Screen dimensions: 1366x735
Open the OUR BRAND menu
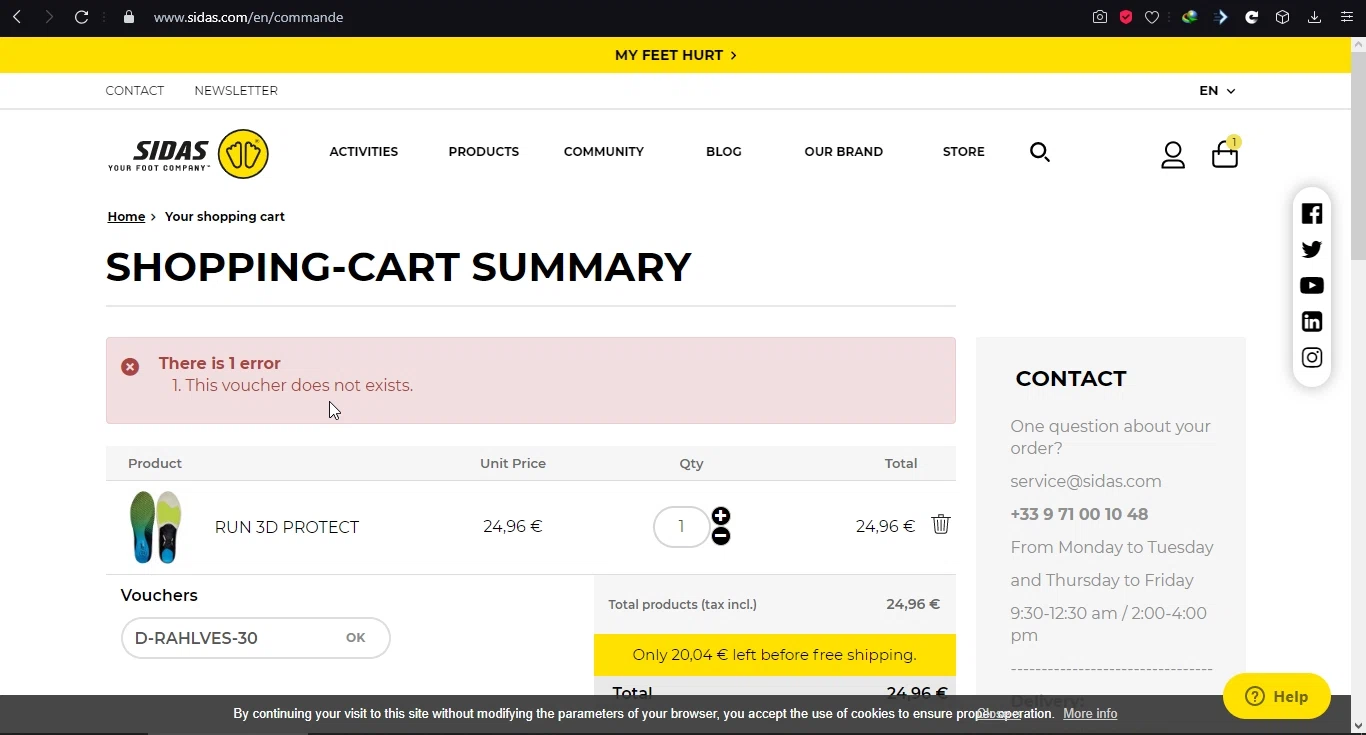(x=844, y=152)
